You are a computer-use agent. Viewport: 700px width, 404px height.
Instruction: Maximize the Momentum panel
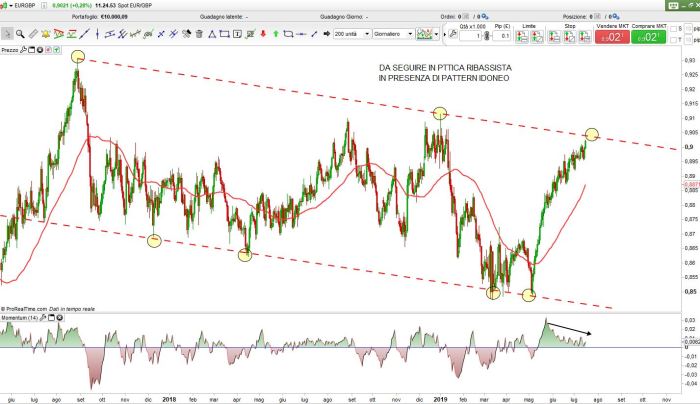(51, 318)
